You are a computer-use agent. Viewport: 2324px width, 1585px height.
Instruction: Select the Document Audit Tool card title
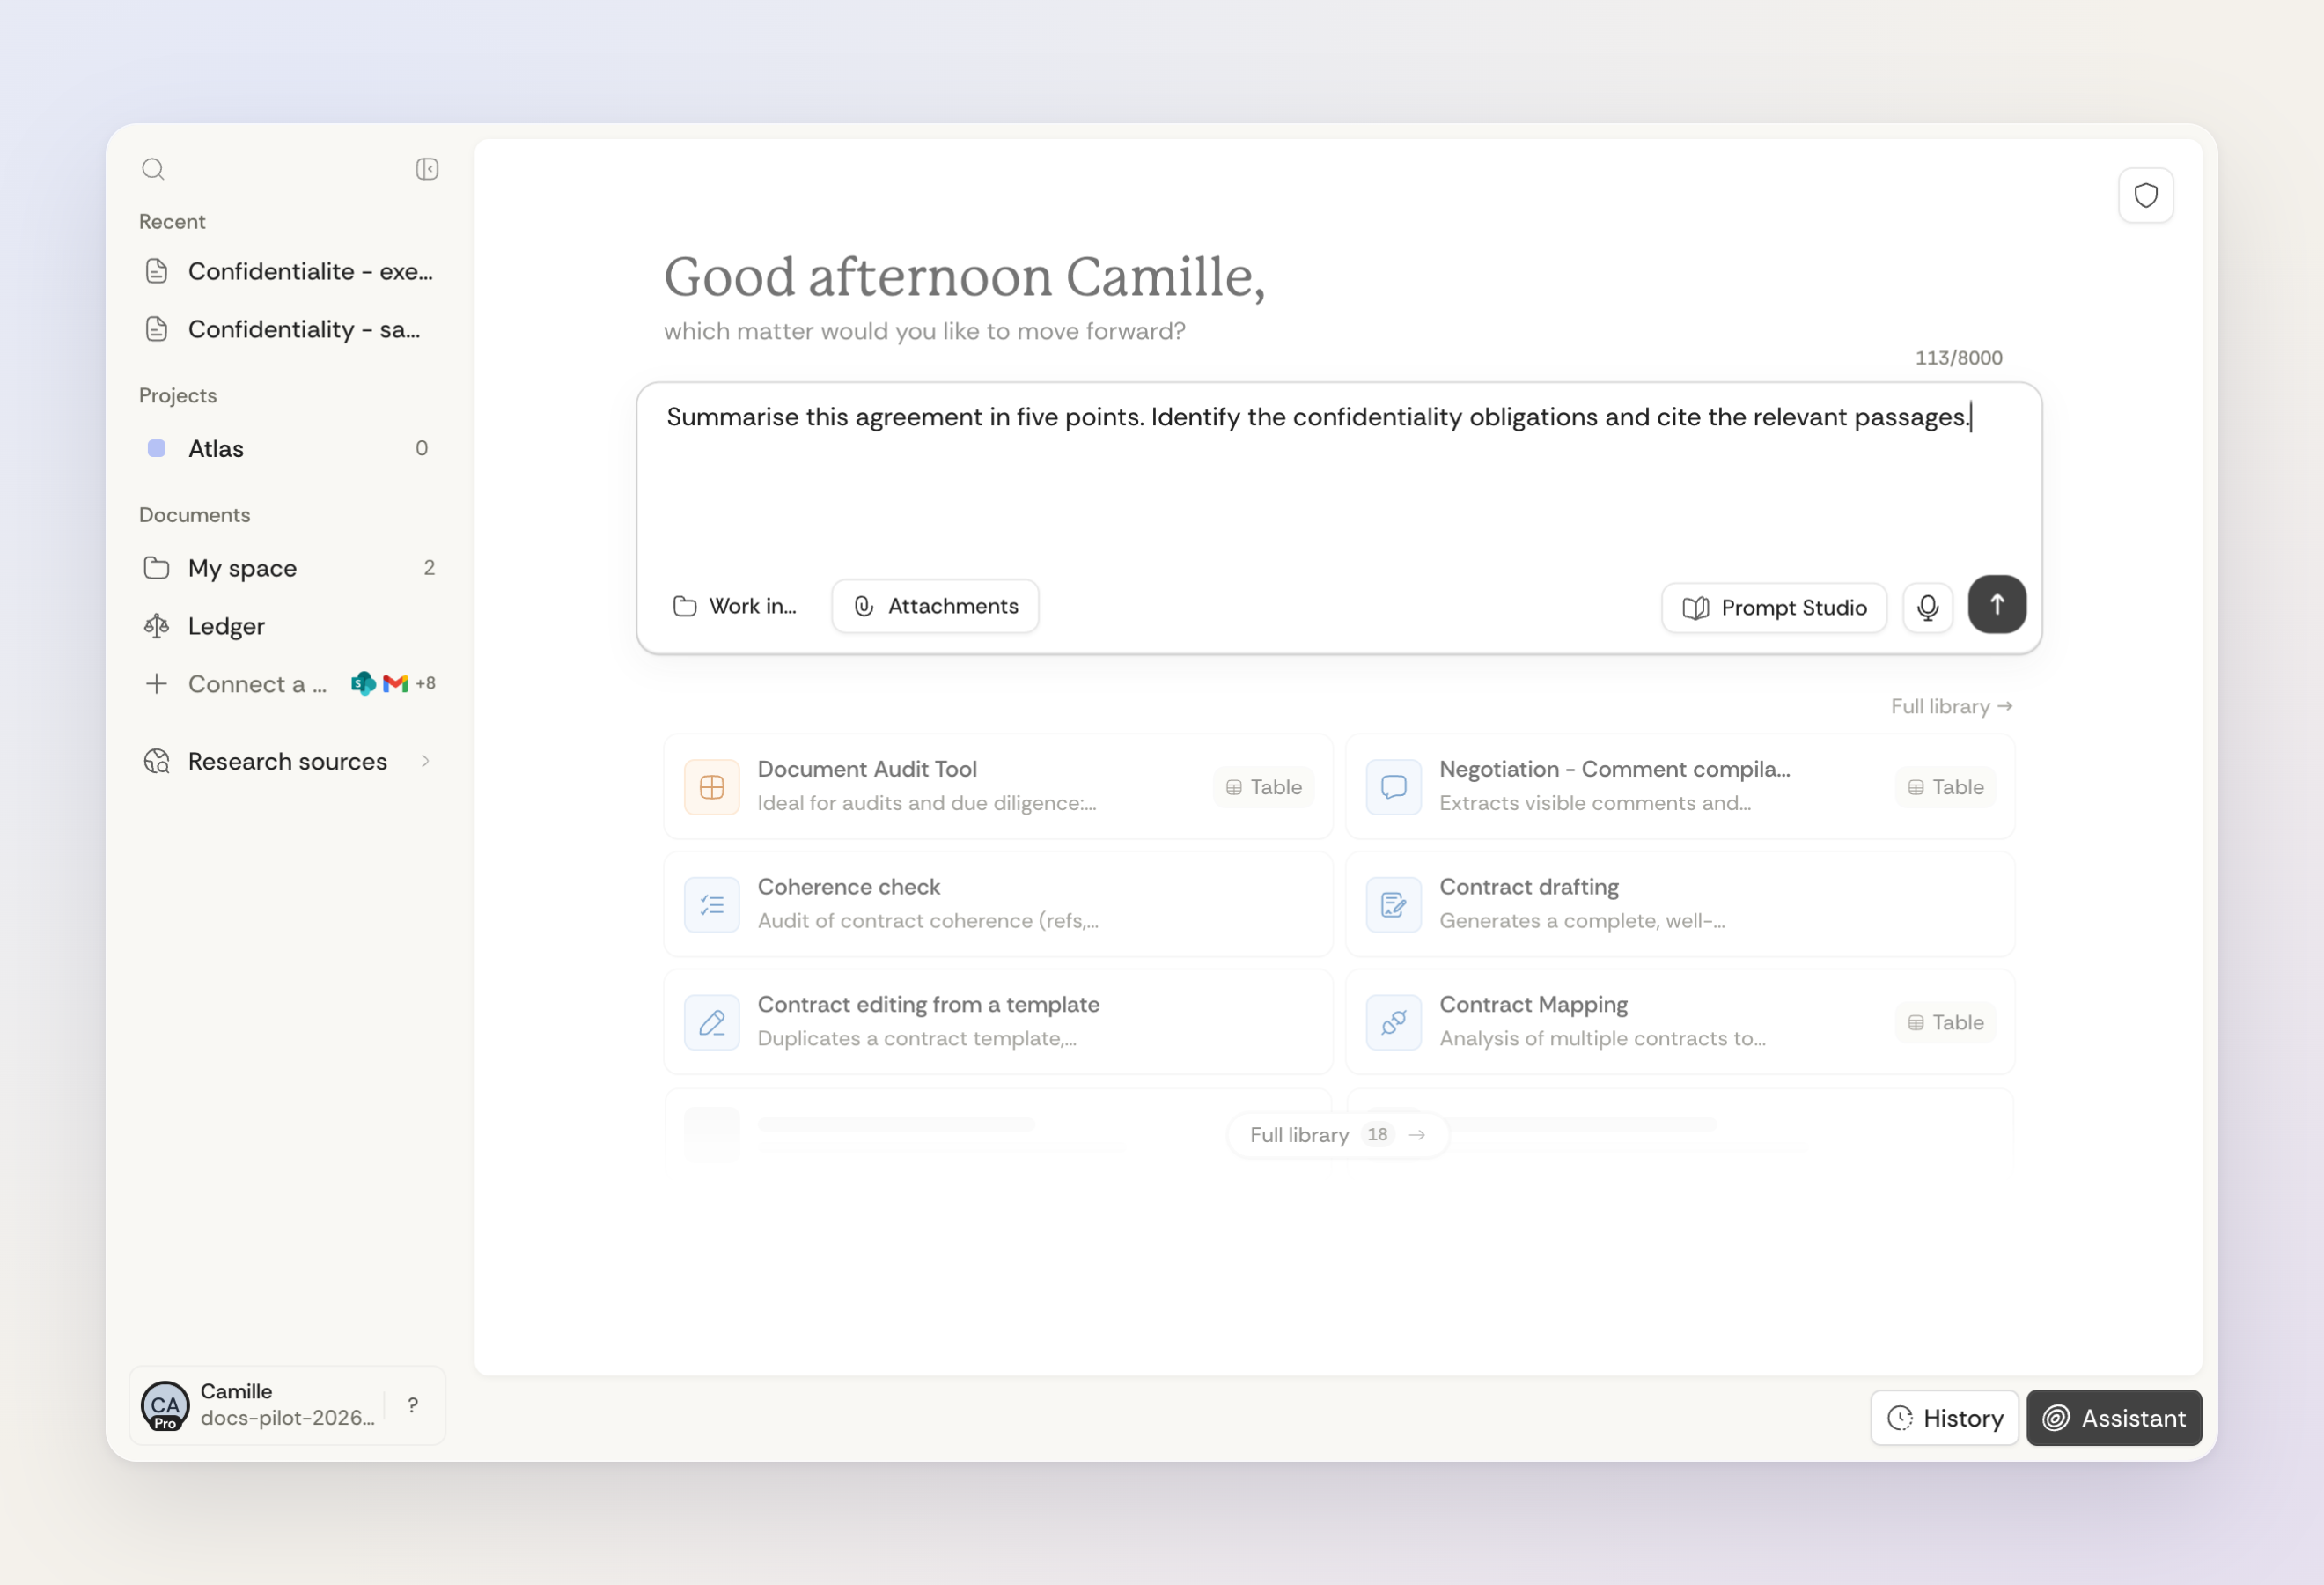867,769
